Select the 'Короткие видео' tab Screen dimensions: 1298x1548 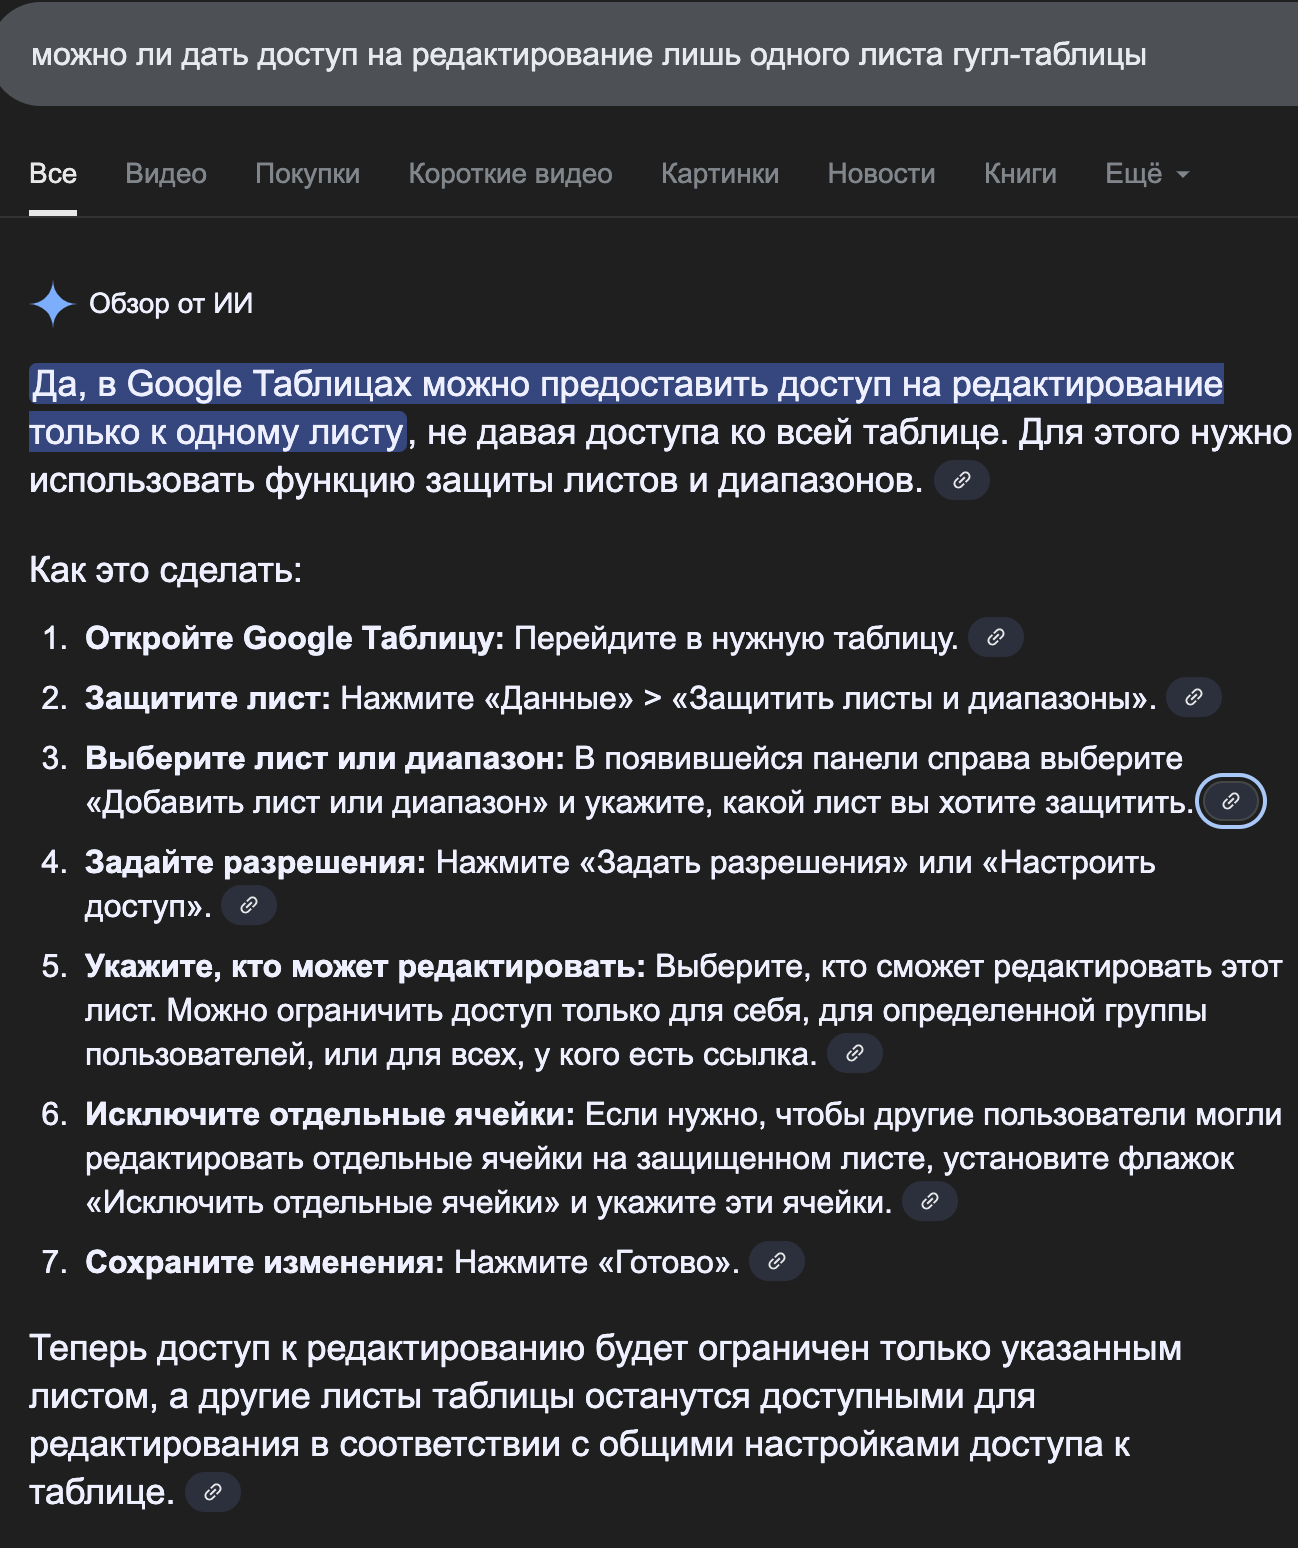pyautogui.click(x=510, y=174)
